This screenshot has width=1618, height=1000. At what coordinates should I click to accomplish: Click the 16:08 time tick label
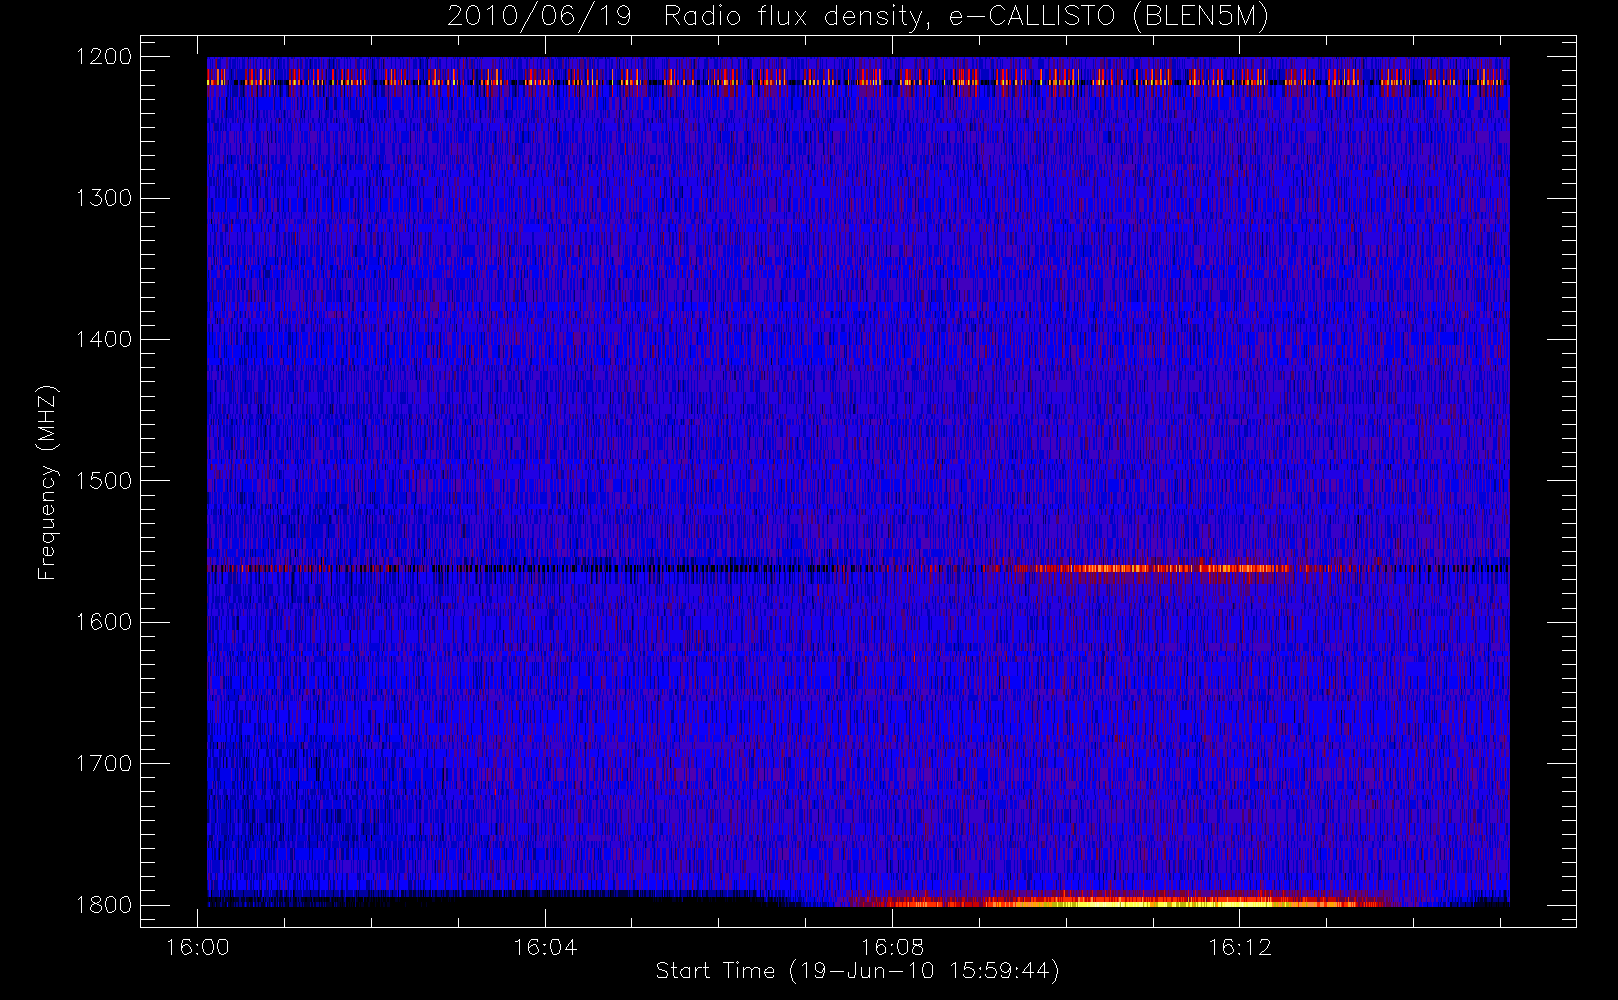[892, 947]
